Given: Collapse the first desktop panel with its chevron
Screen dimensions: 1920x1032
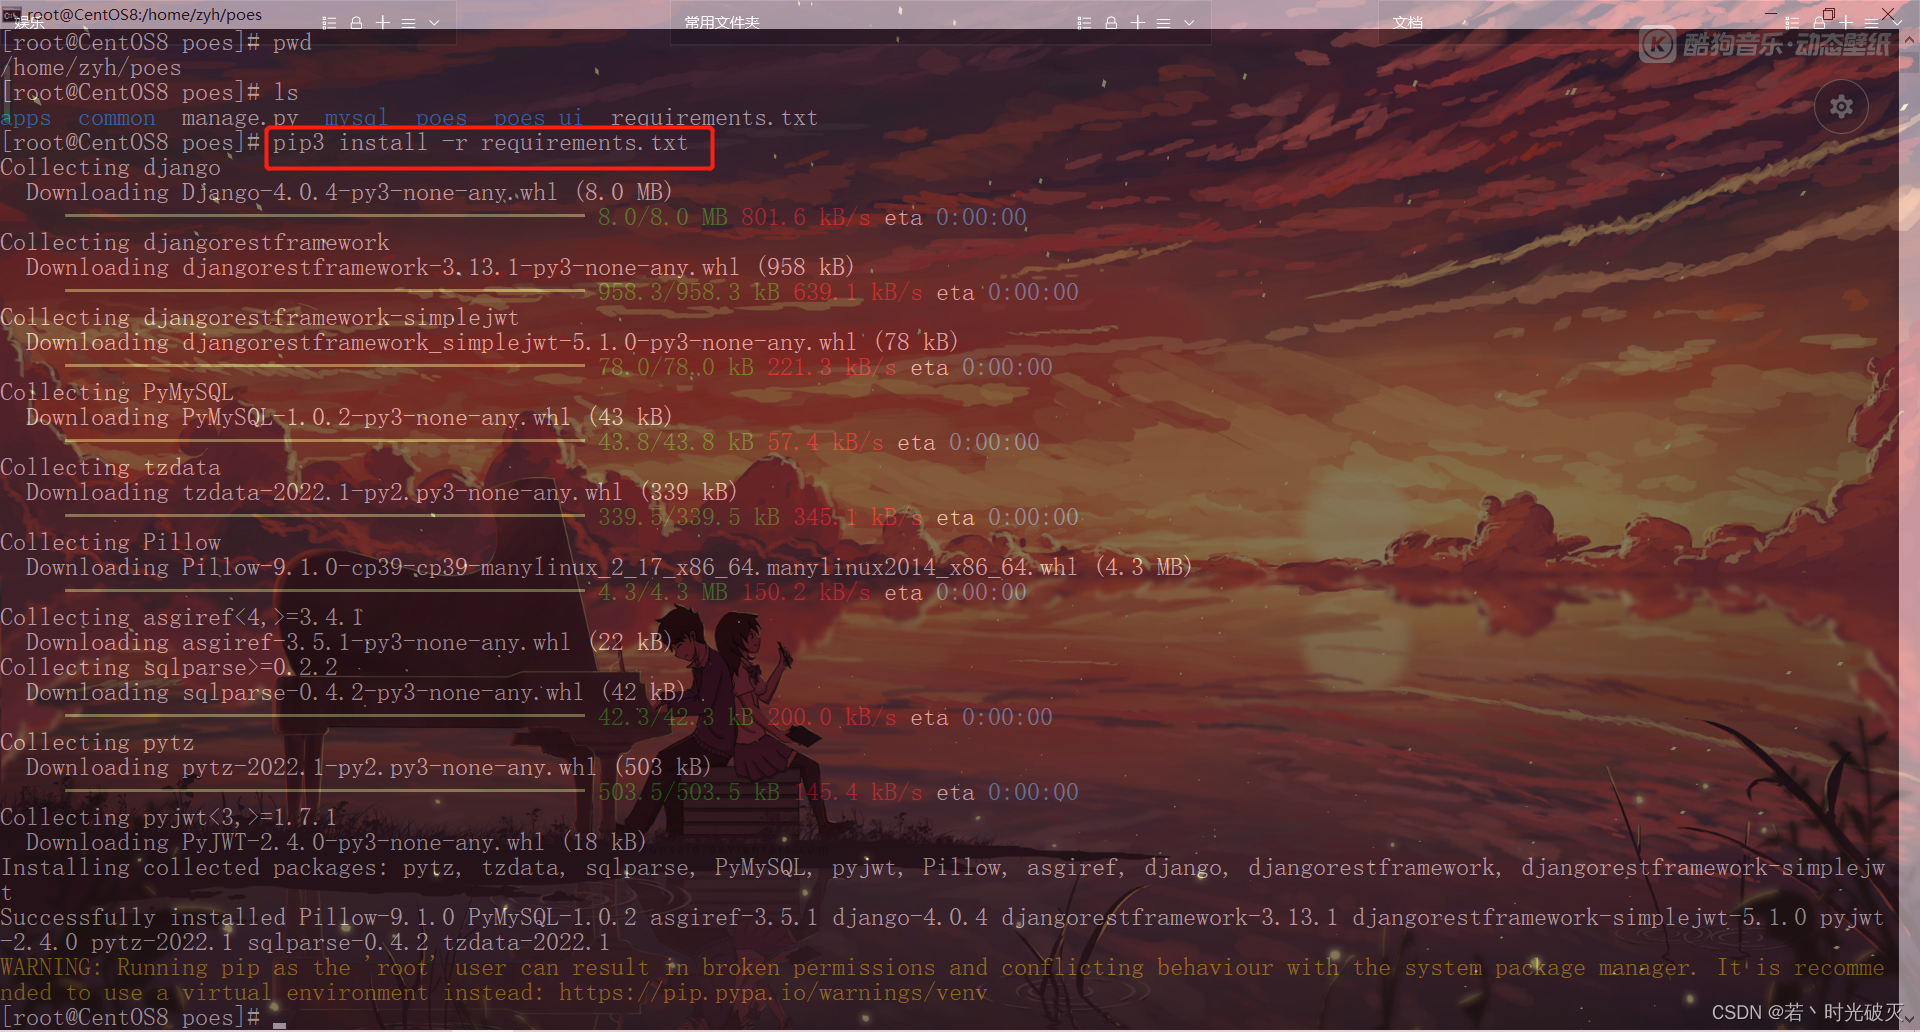Looking at the screenshot, I should pos(434,22).
